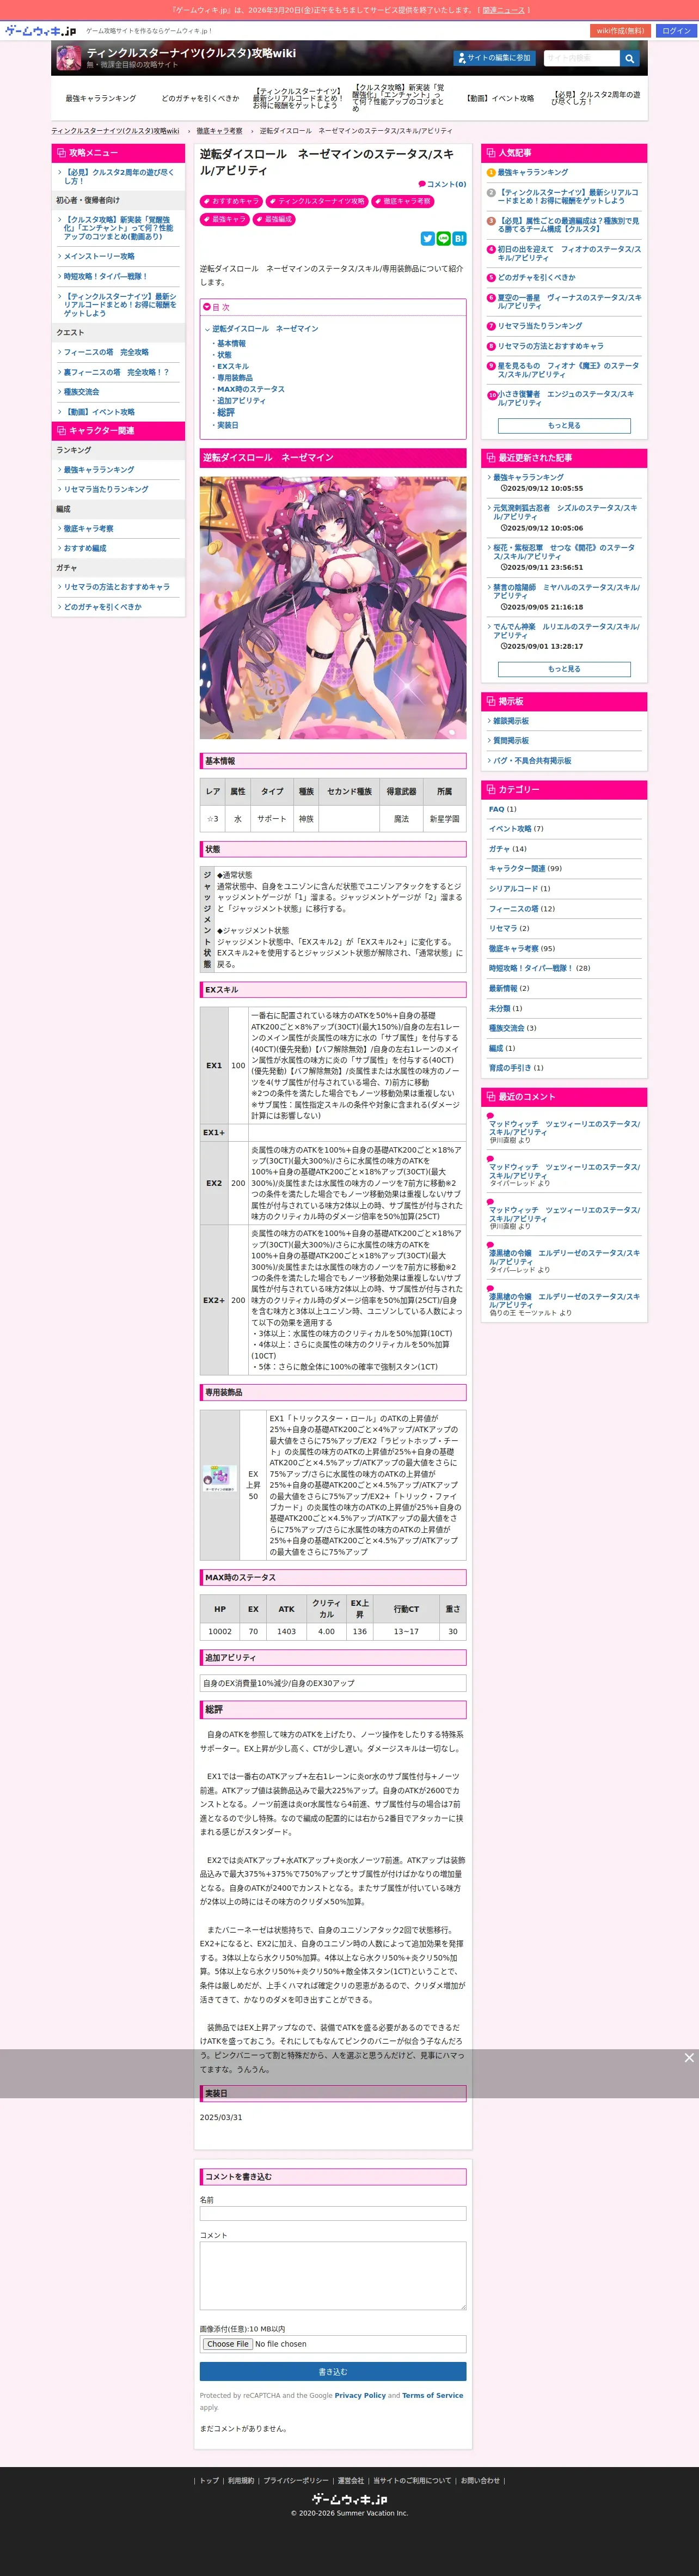Open the コメント(0) link under the title
The height and width of the screenshot is (2576, 699).
tap(442, 184)
